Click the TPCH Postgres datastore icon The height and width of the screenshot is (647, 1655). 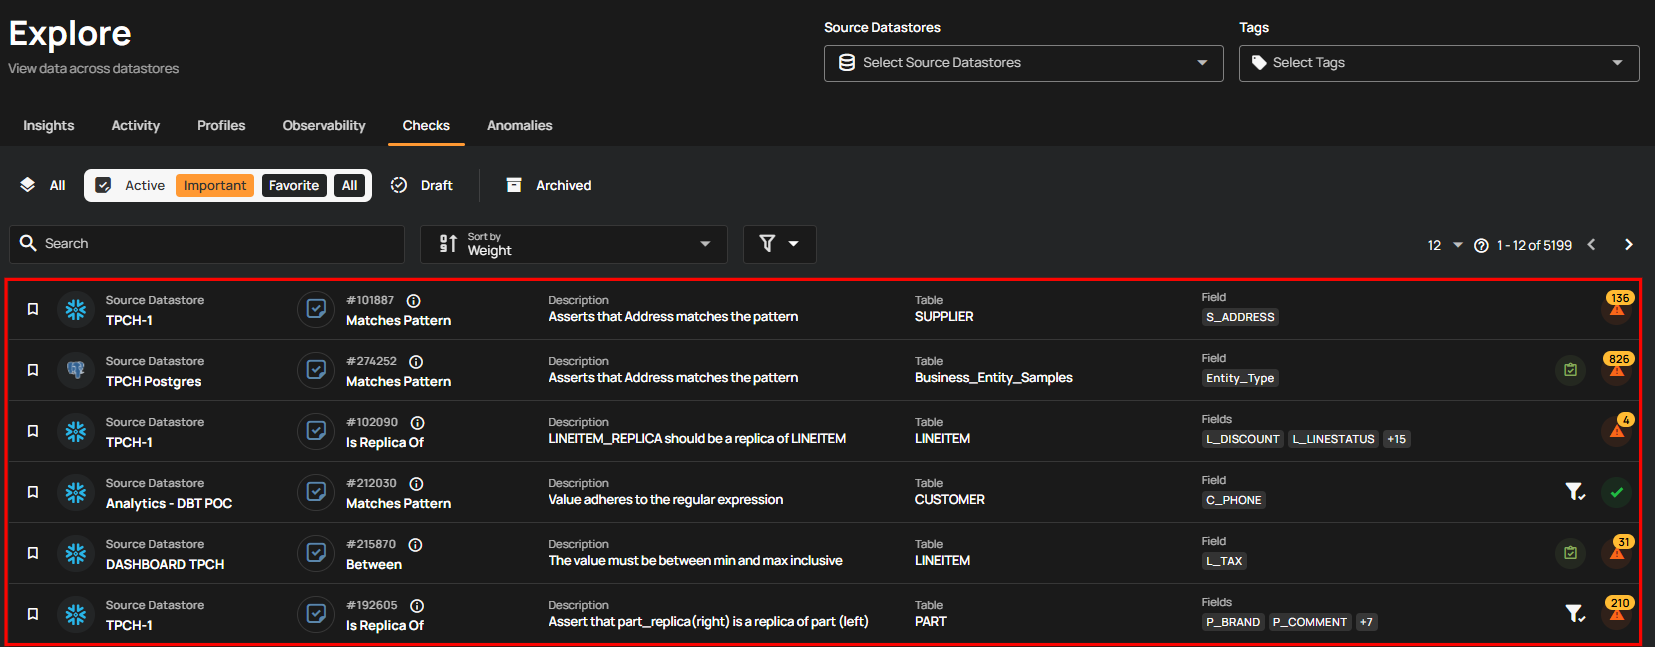pos(76,370)
